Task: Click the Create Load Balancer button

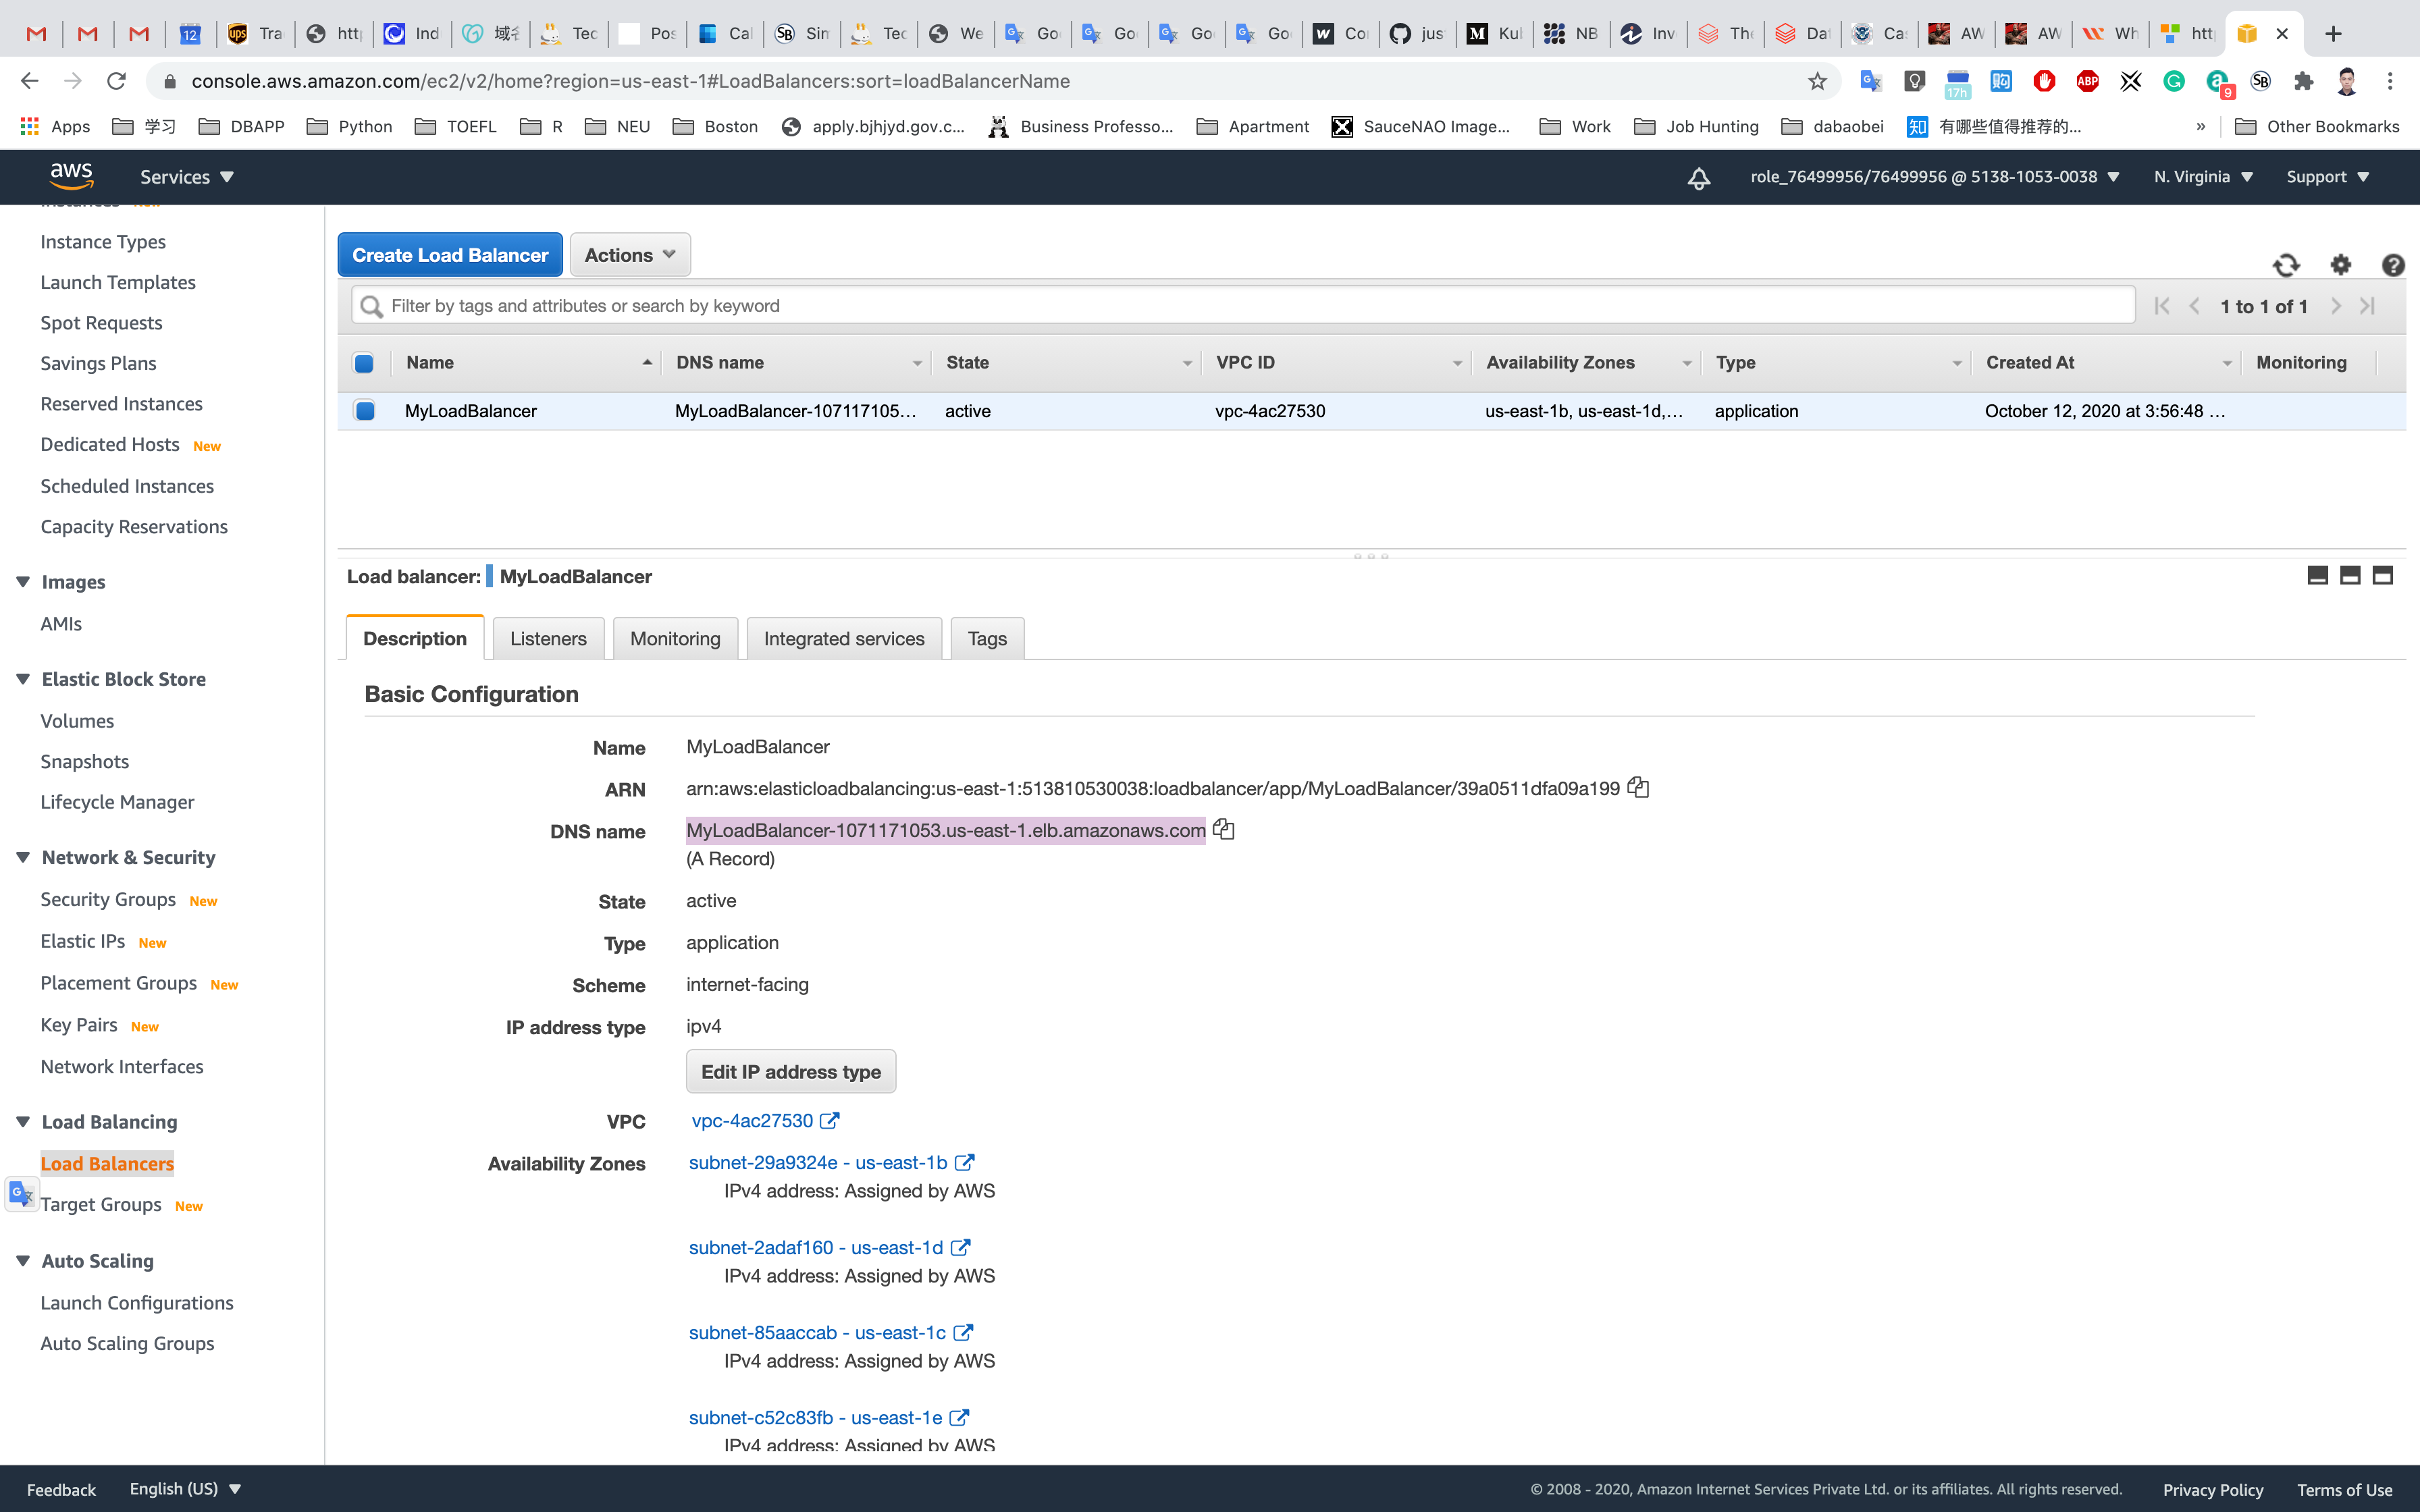Action: click(x=450, y=255)
